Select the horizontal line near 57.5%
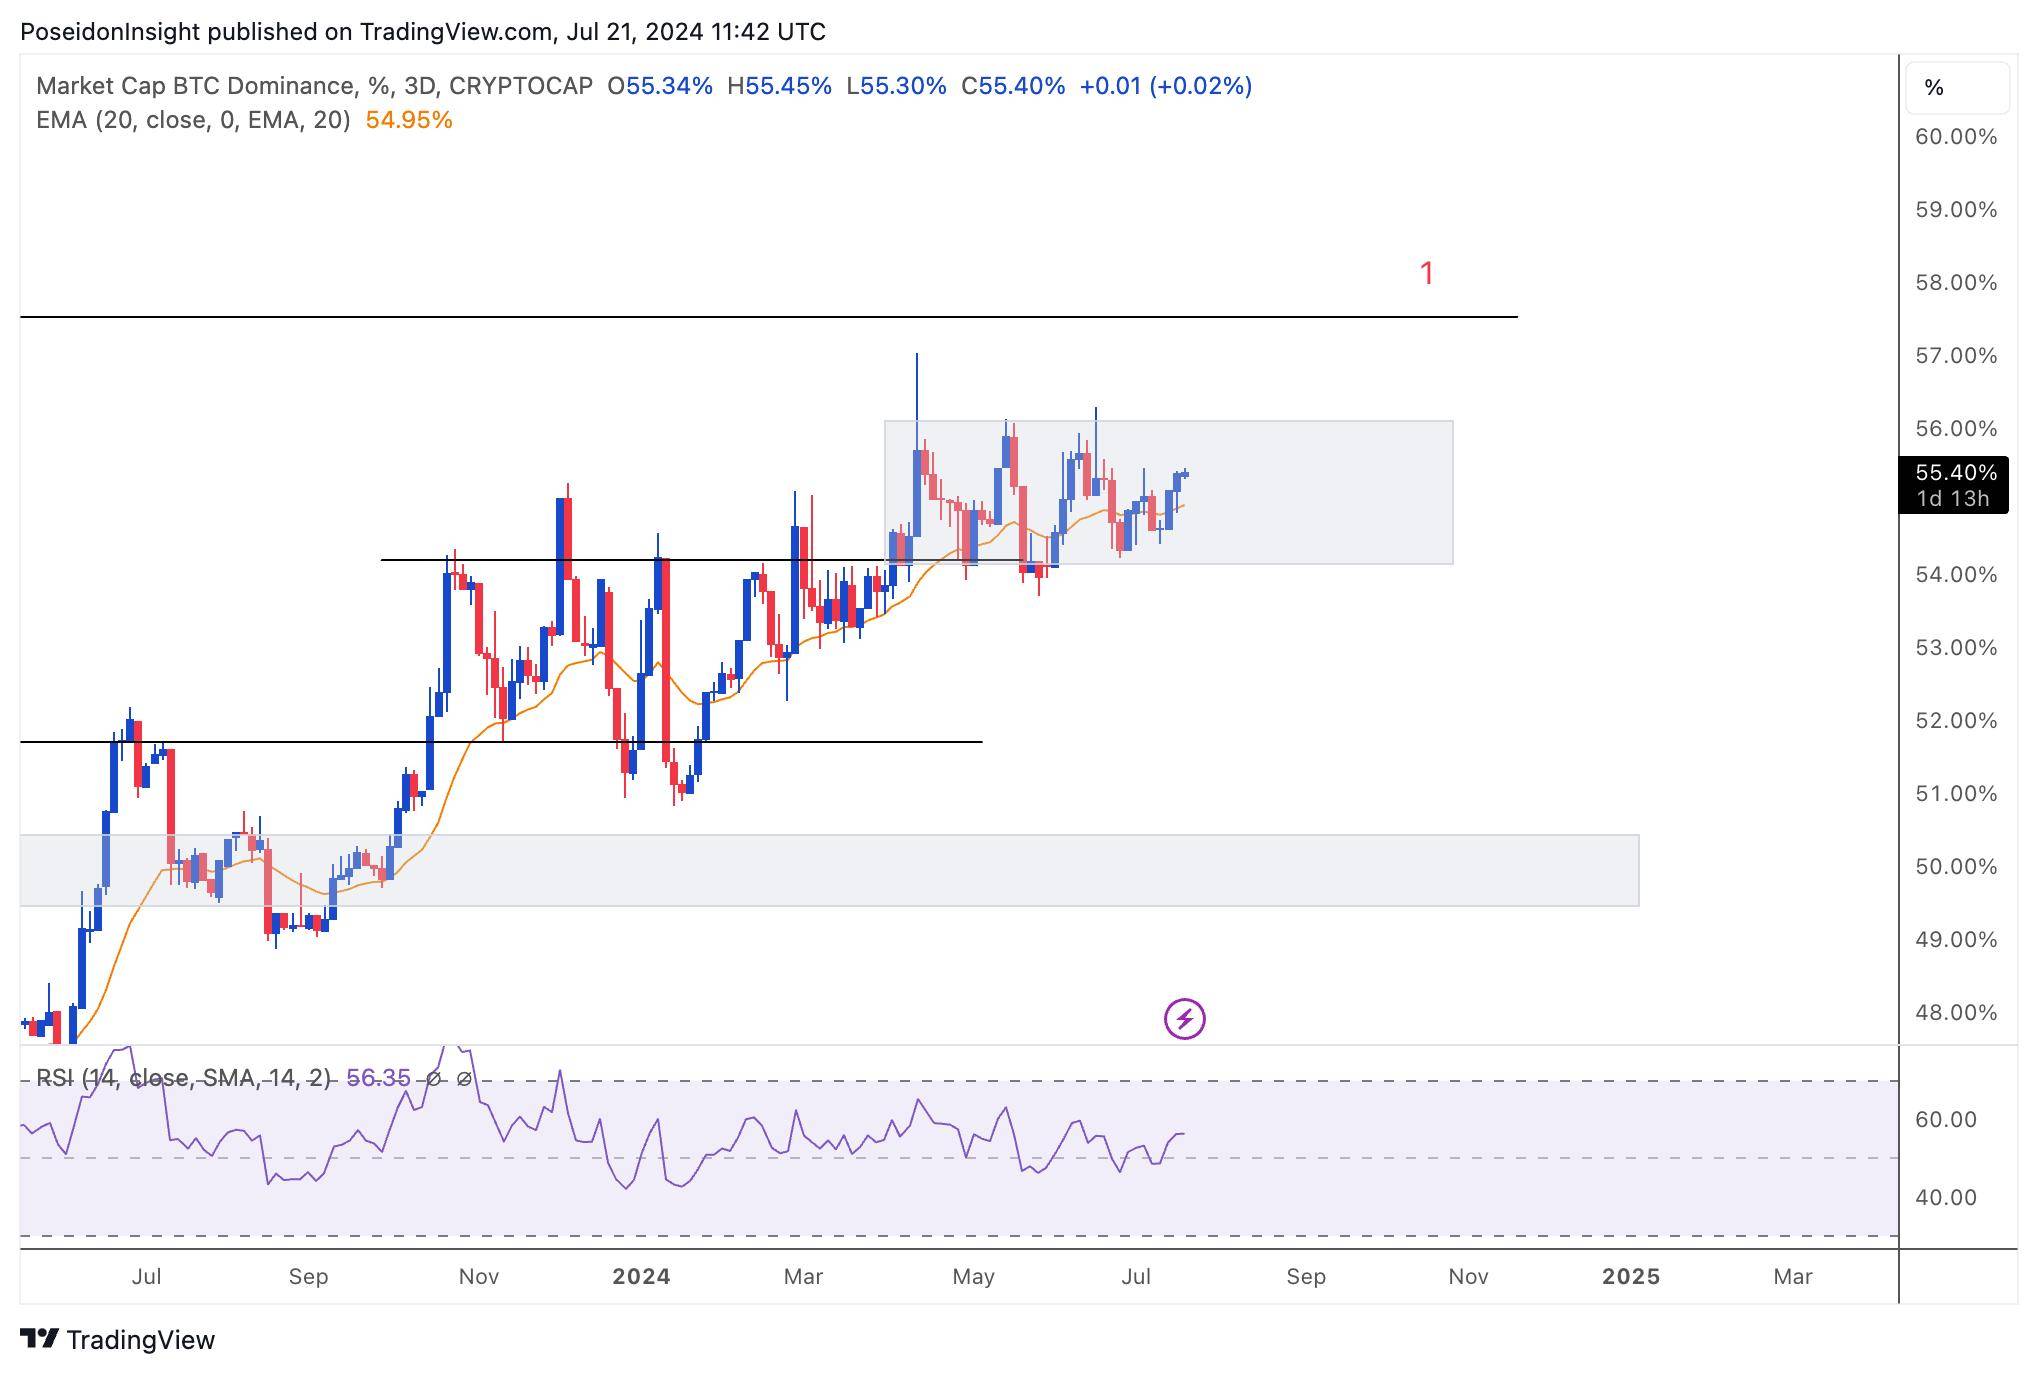Image resolution: width=2038 pixels, height=1374 pixels. click(x=768, y=317)
